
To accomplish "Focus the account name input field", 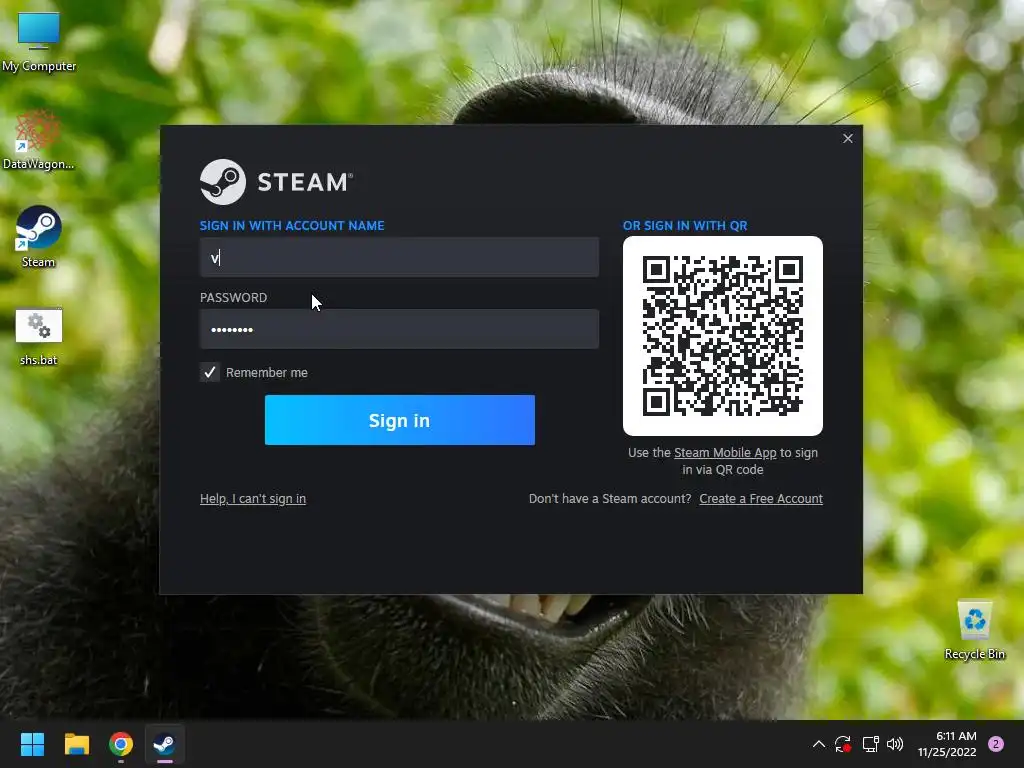I will (399, 257).
